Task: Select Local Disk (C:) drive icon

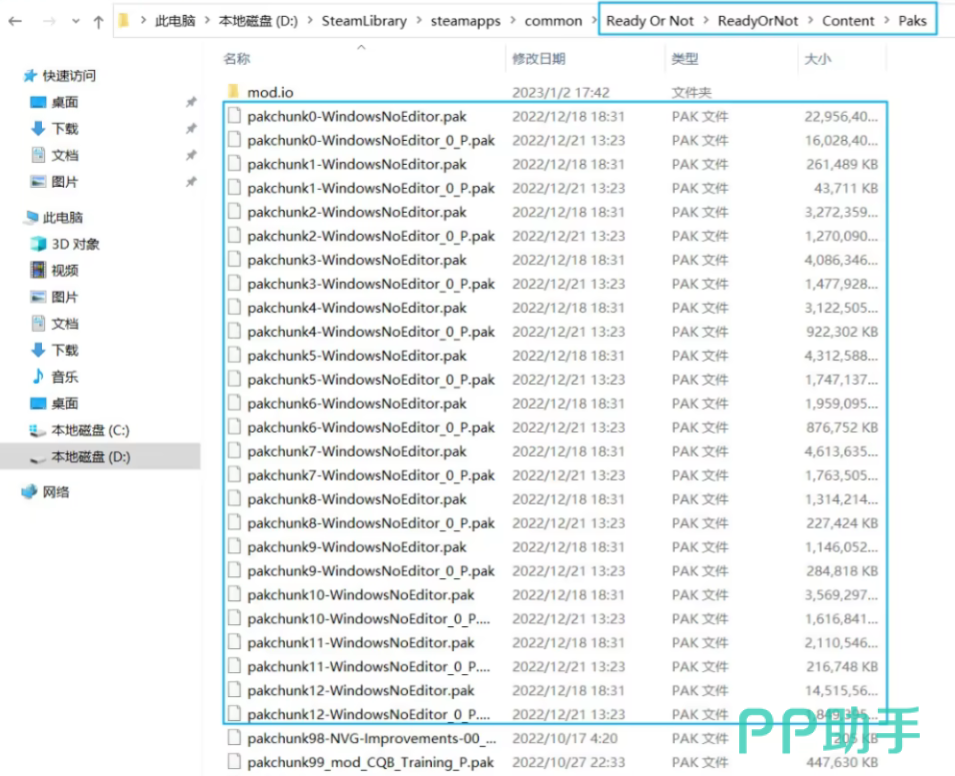Action: (x=37, y=431)
